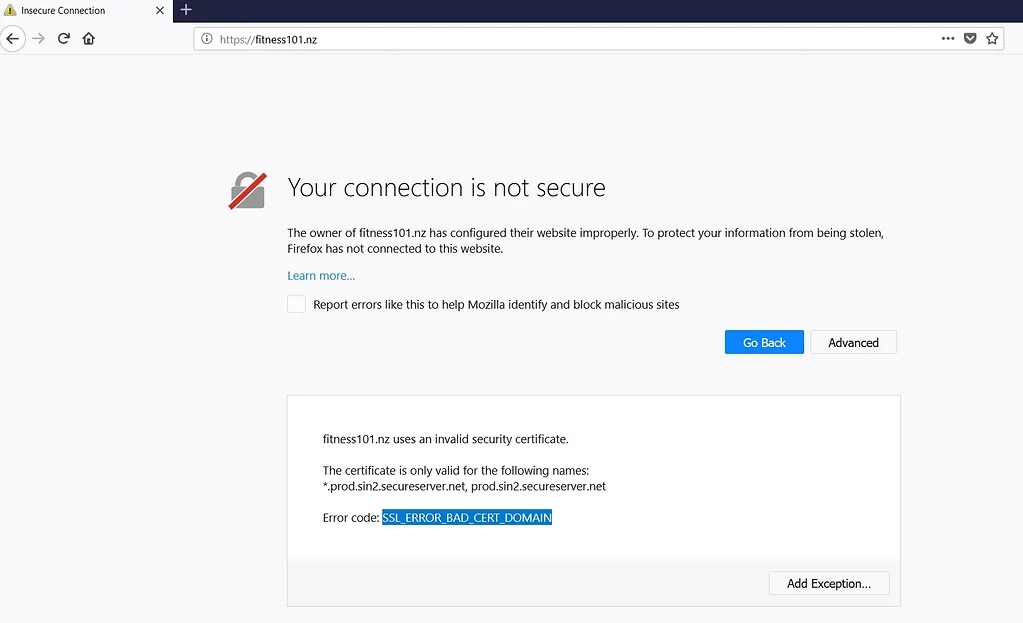Click the broken padlock warning icon
This screenshot has width=1023, height=623.
point(247,190)
